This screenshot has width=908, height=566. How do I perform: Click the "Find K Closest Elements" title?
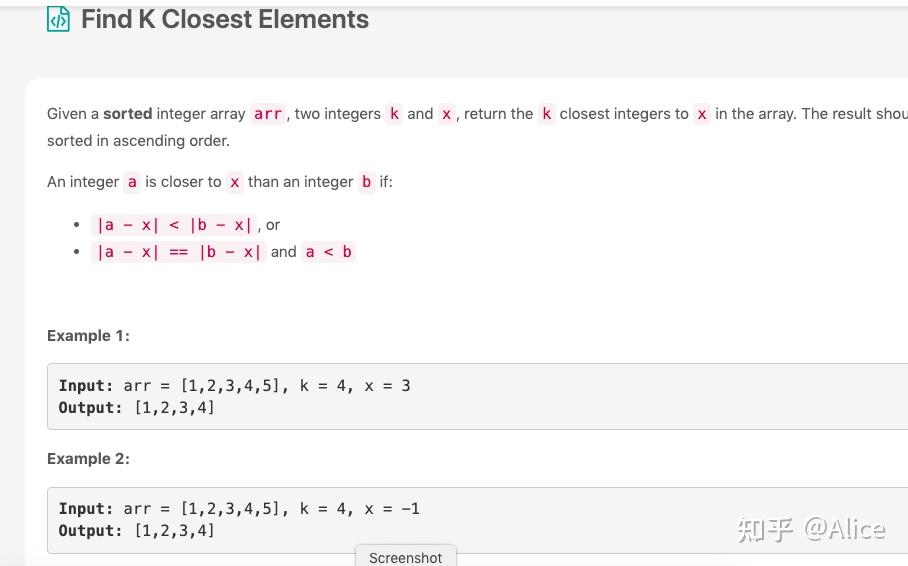[225, 20]
